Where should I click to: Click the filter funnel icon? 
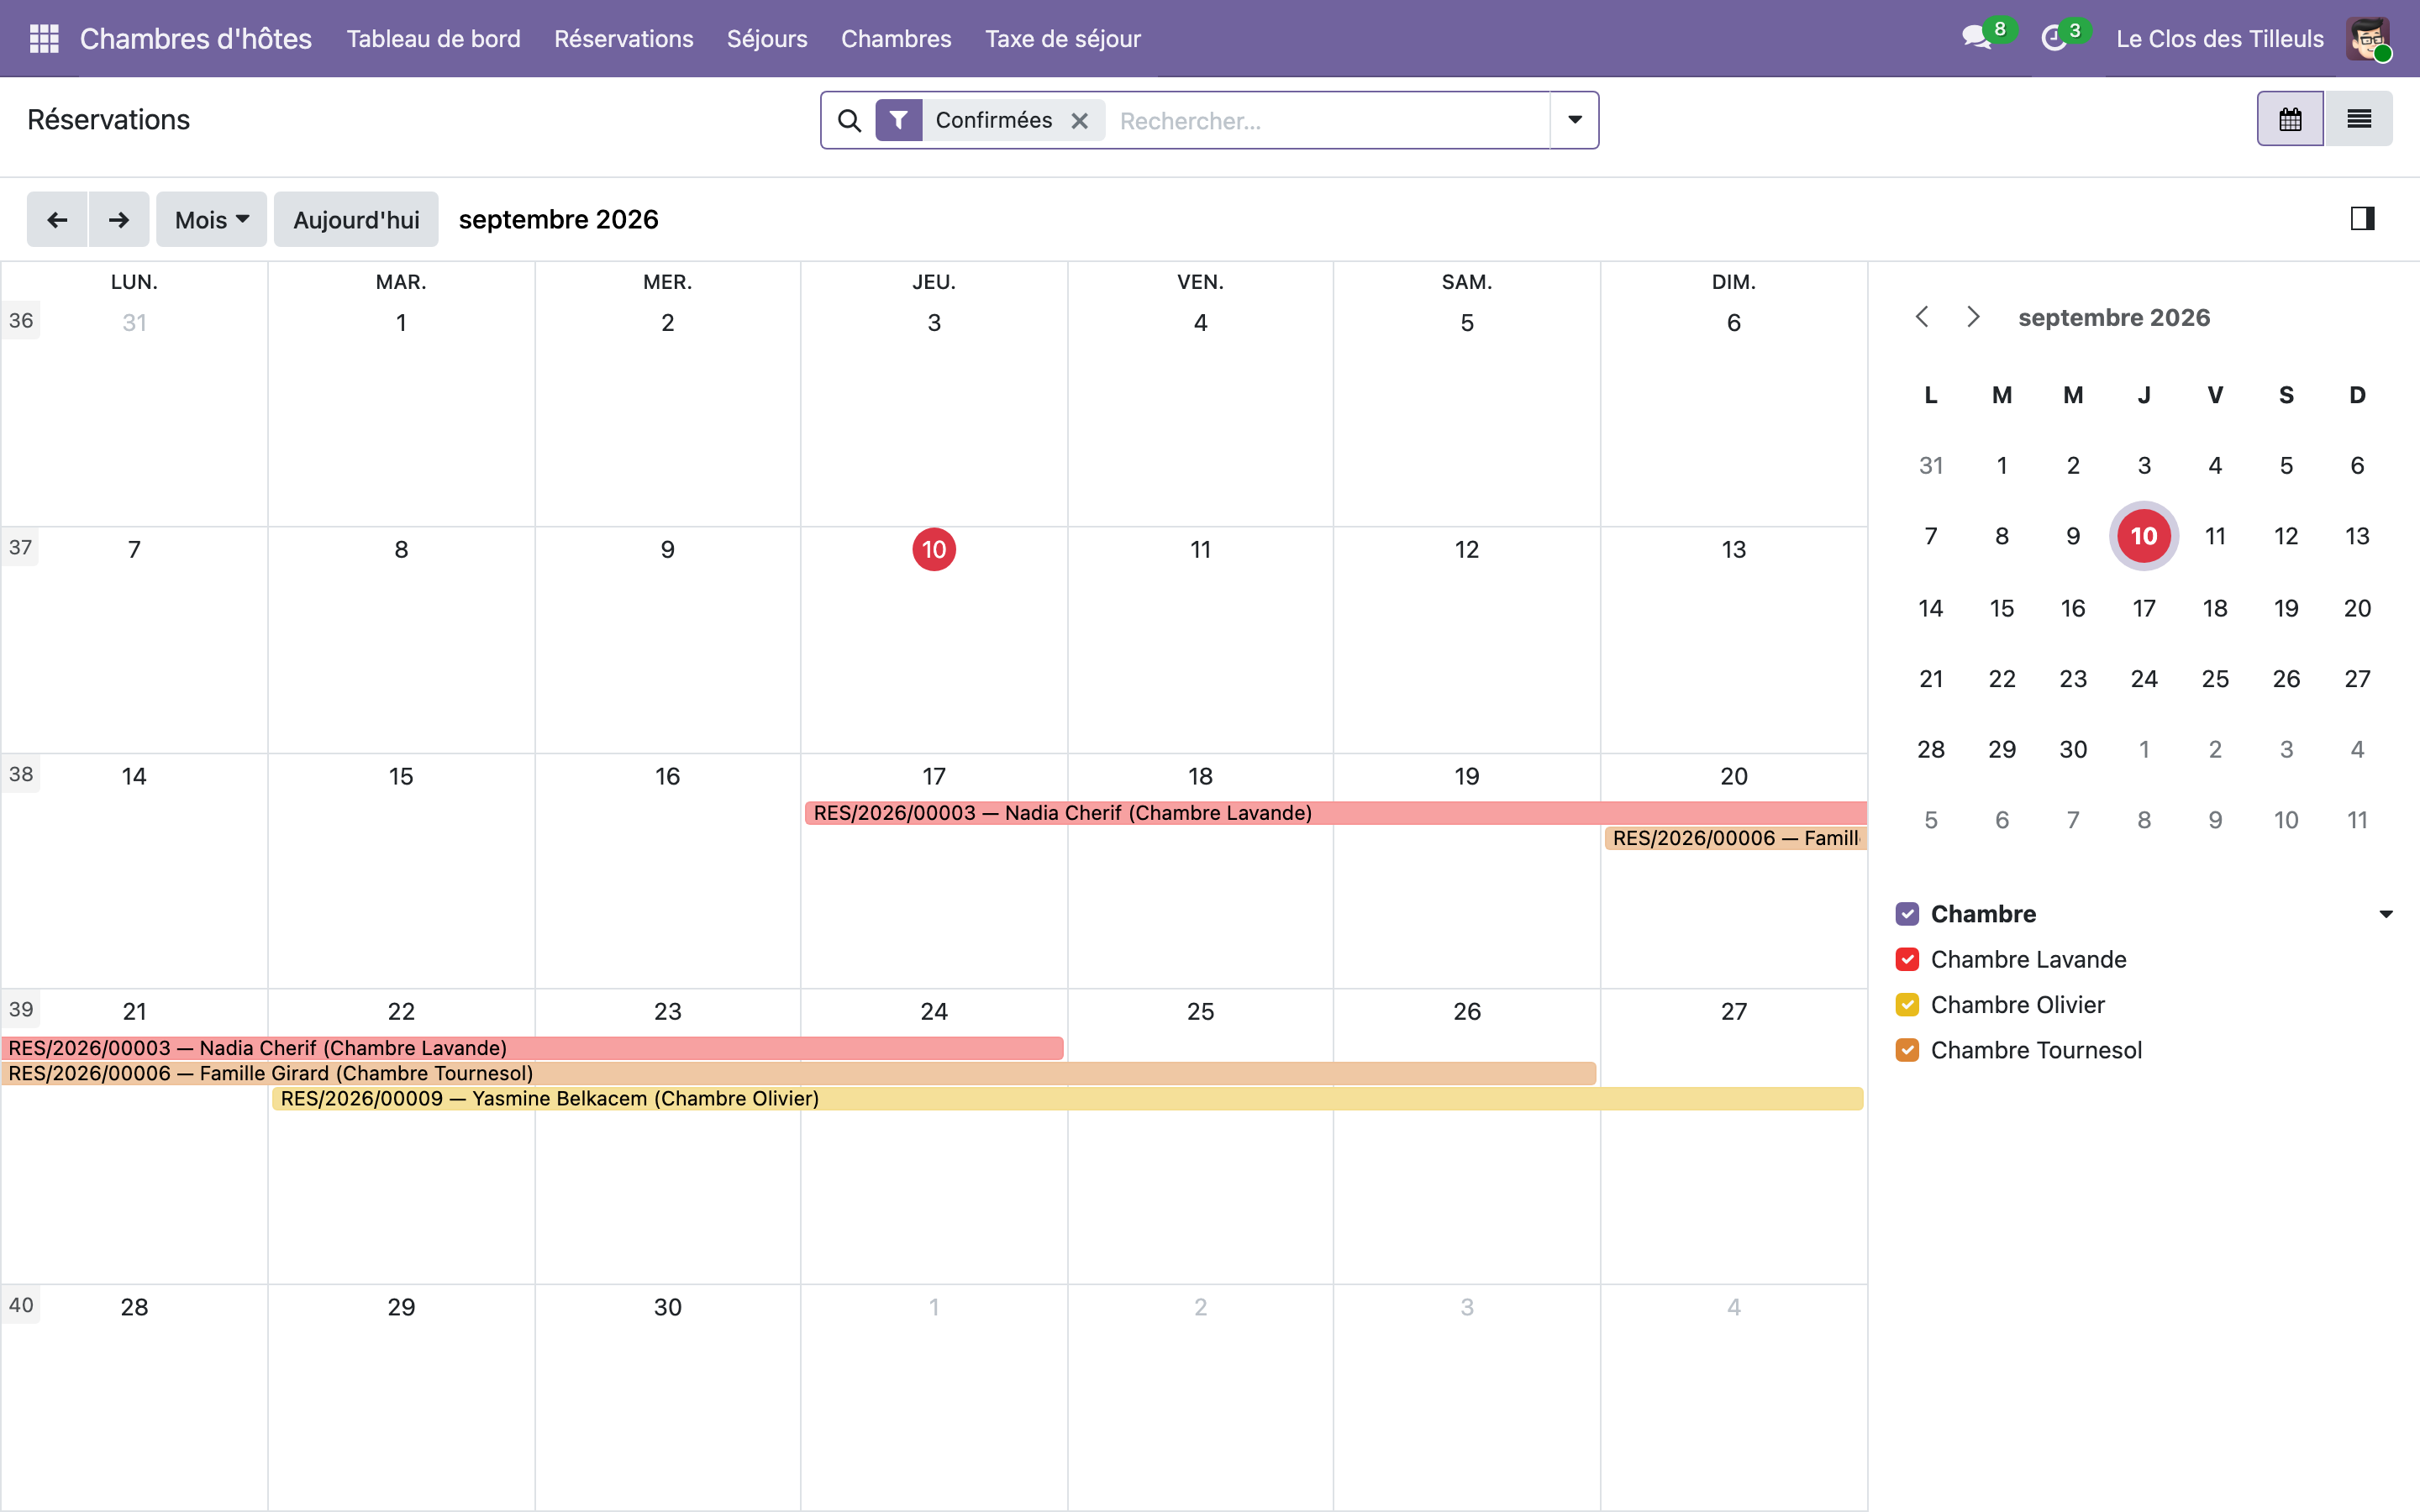[x=899, y=120]
